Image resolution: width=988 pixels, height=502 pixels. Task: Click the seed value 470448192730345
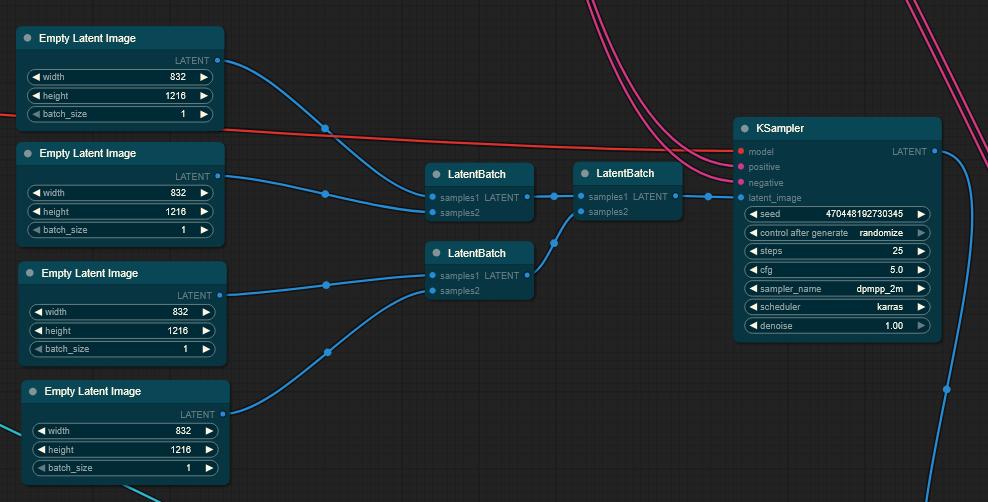864,214
